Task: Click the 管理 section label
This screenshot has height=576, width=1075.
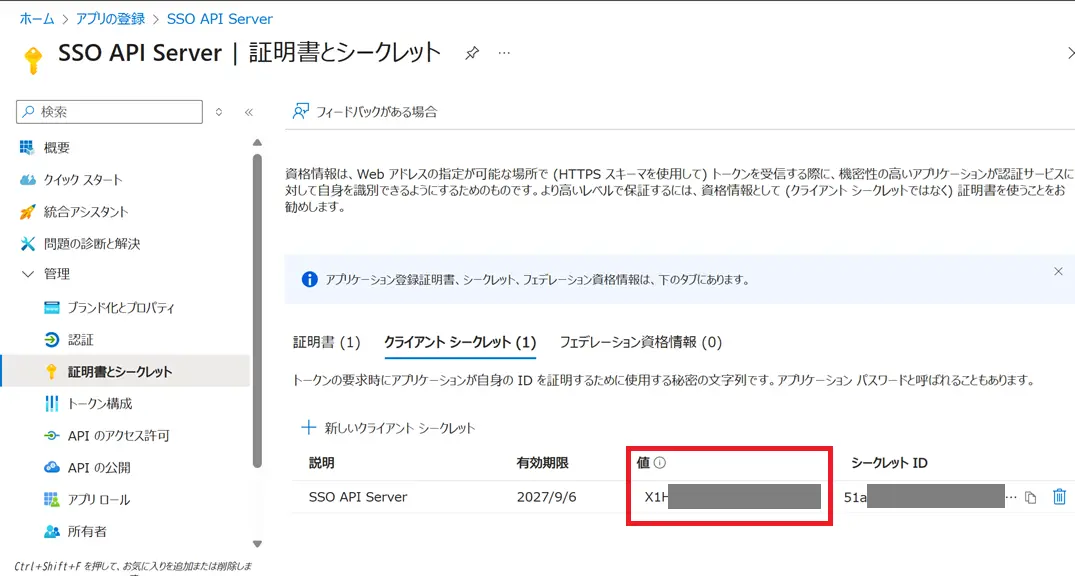Action: point(57,274)
